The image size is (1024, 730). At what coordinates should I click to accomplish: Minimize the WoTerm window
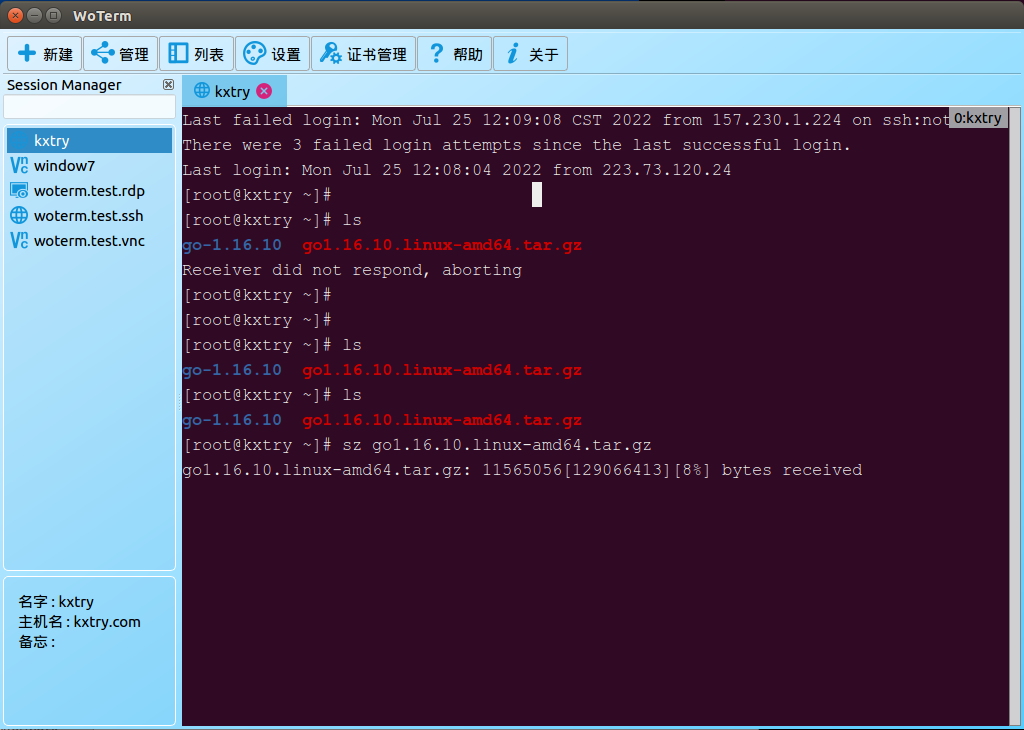click(x=35, y=14)
